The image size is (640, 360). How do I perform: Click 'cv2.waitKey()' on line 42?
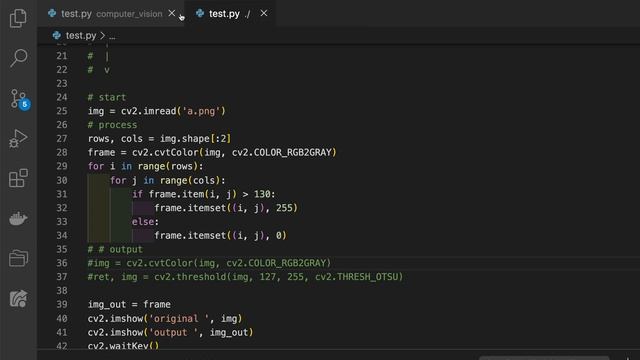point(123,345)
